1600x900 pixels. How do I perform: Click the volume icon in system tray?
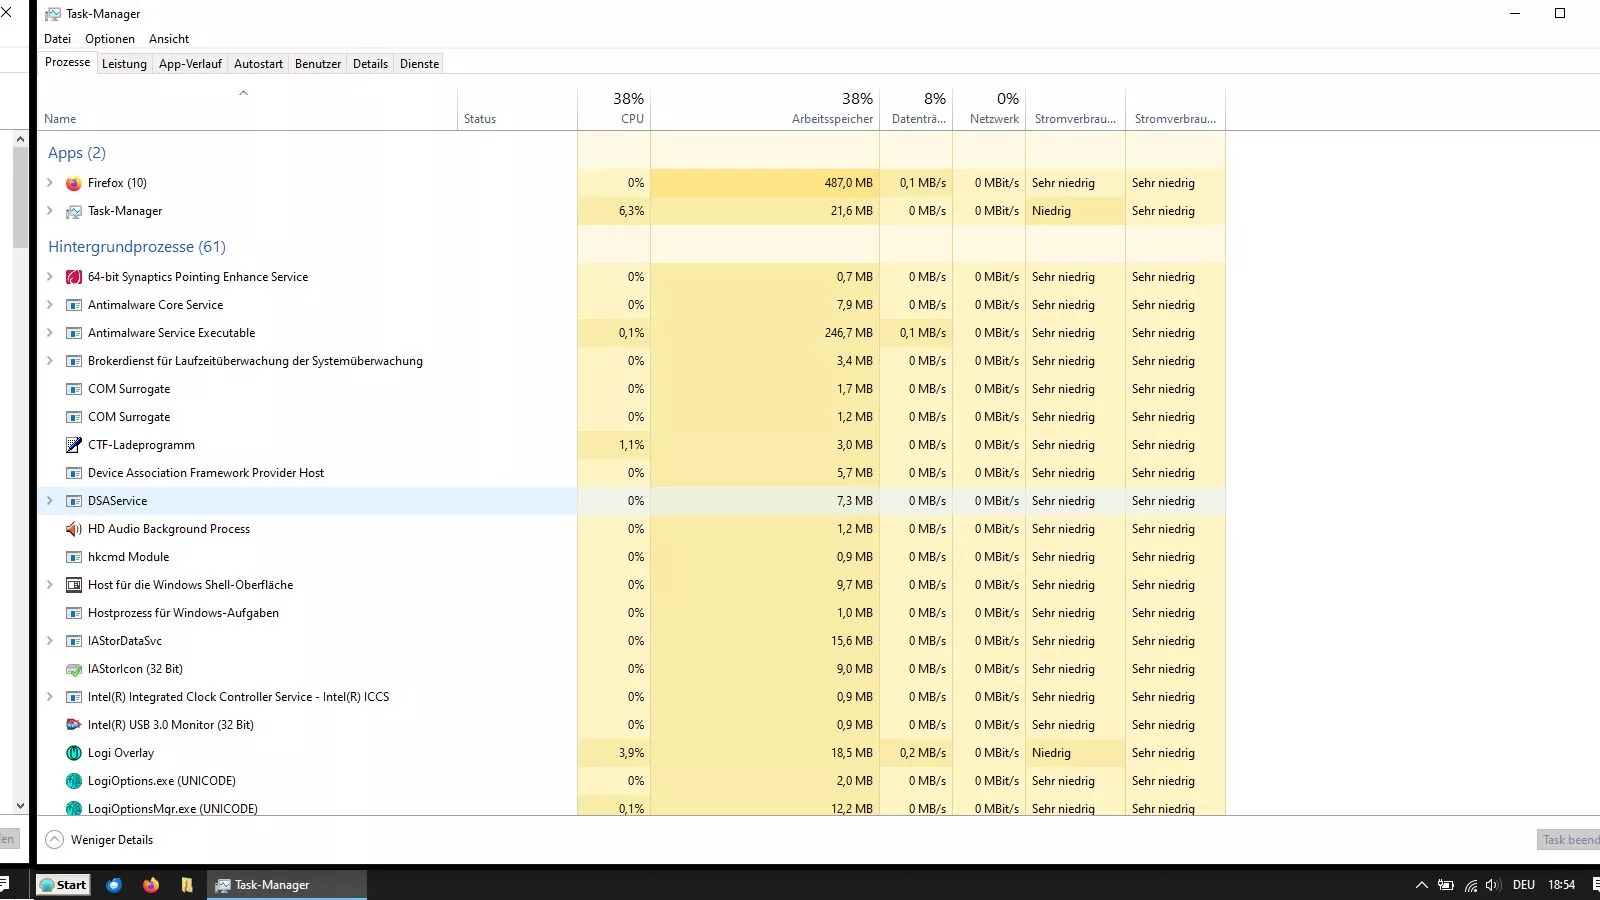click(x=1493, y=885)
